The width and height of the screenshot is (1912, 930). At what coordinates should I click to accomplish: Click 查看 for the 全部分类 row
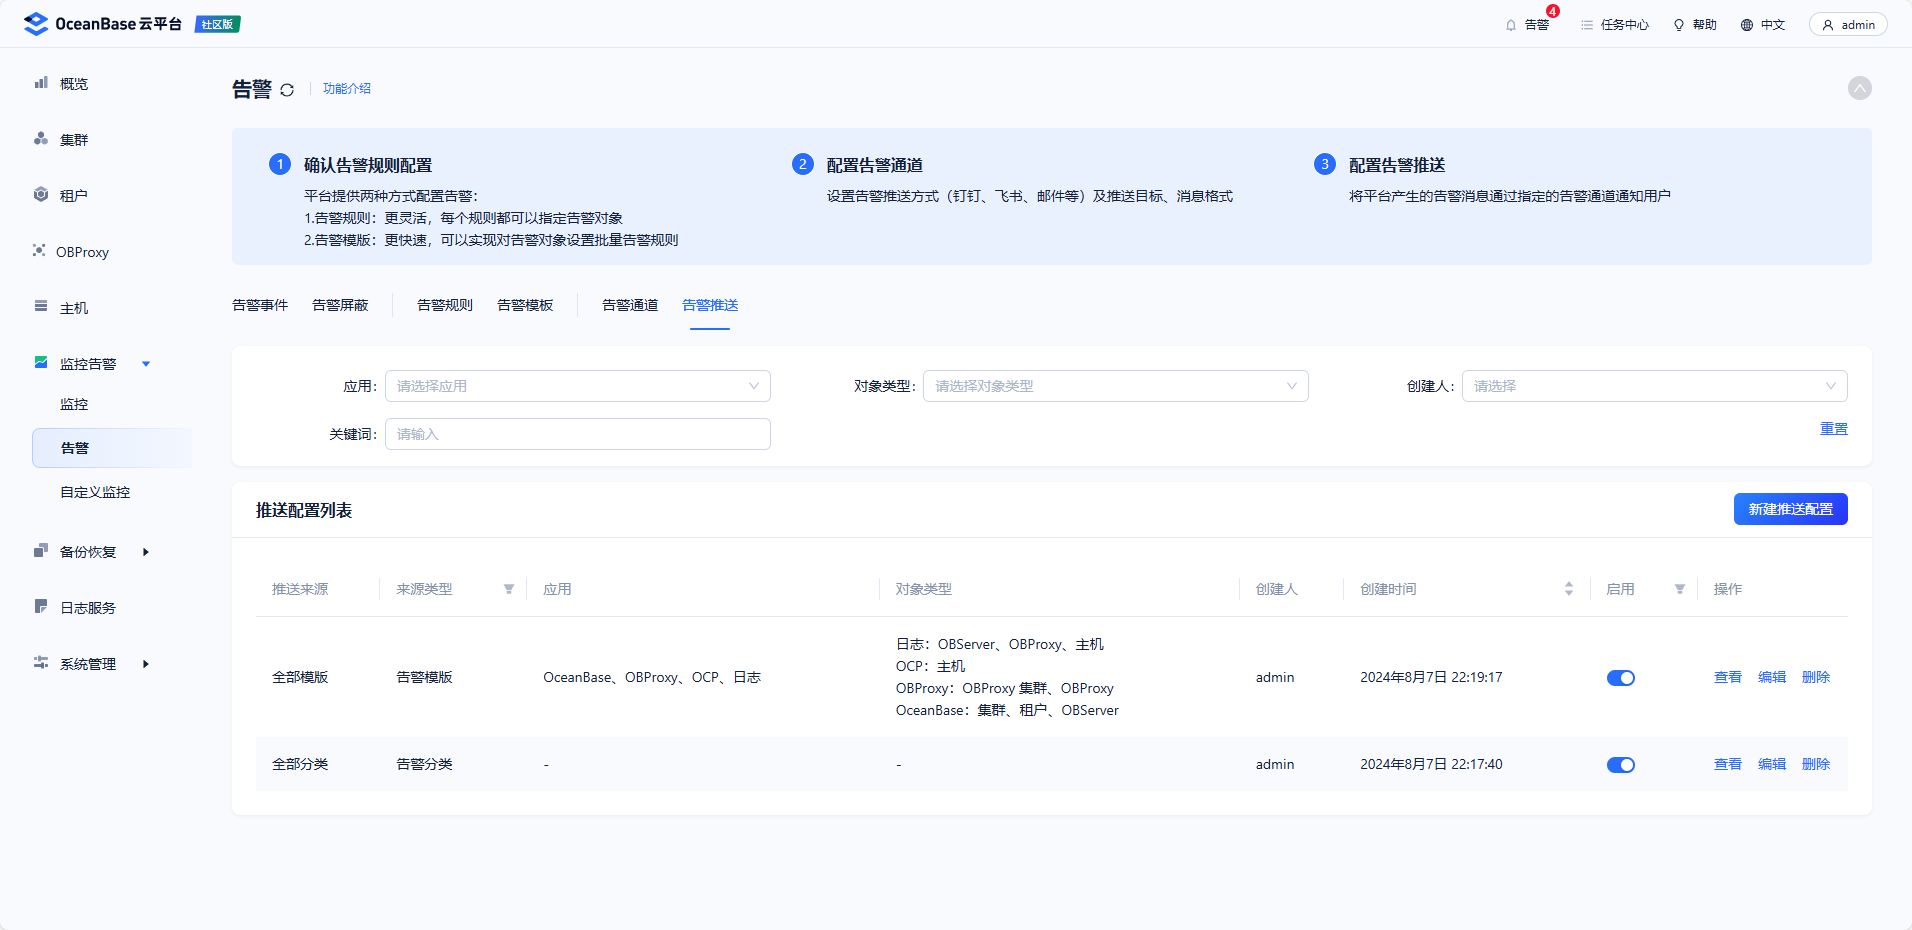(1728, 764)
